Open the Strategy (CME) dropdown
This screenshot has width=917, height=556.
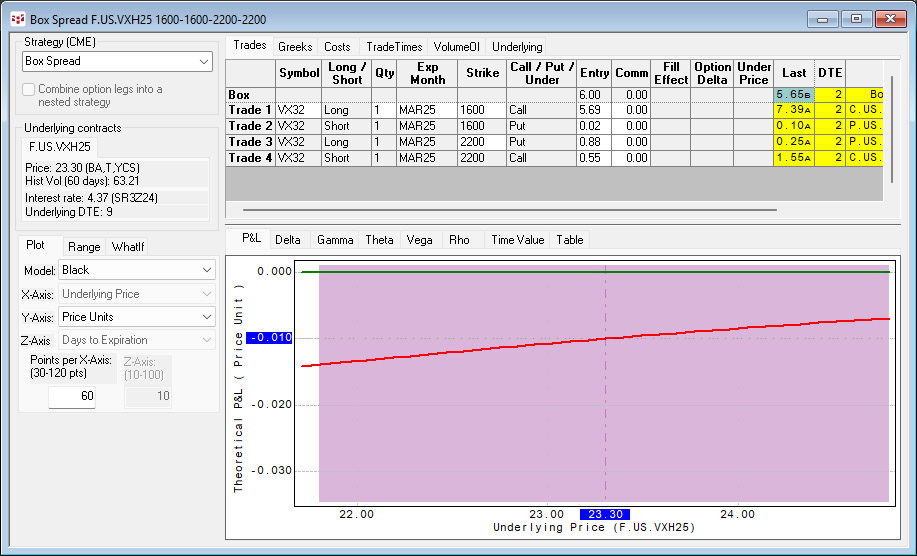point(117,62)
